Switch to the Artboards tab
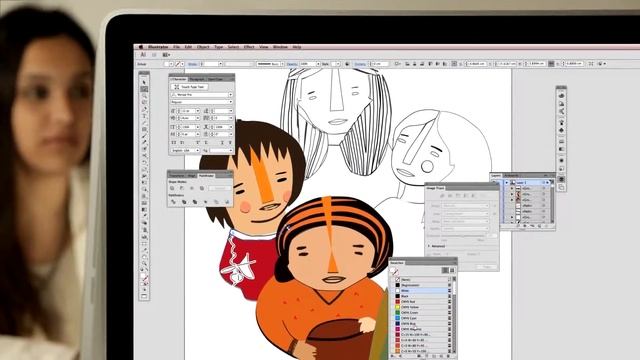This screenshot has width=640, height=360. click(512, 176)
